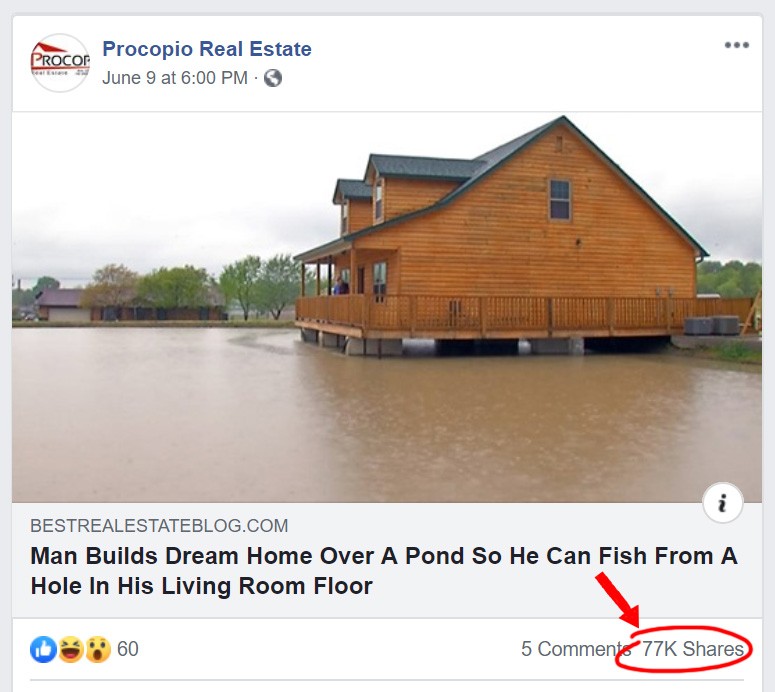This screenshot has height=692, width=775.
Task: Click the public globe privacy icon
Action: coord(273,78)
